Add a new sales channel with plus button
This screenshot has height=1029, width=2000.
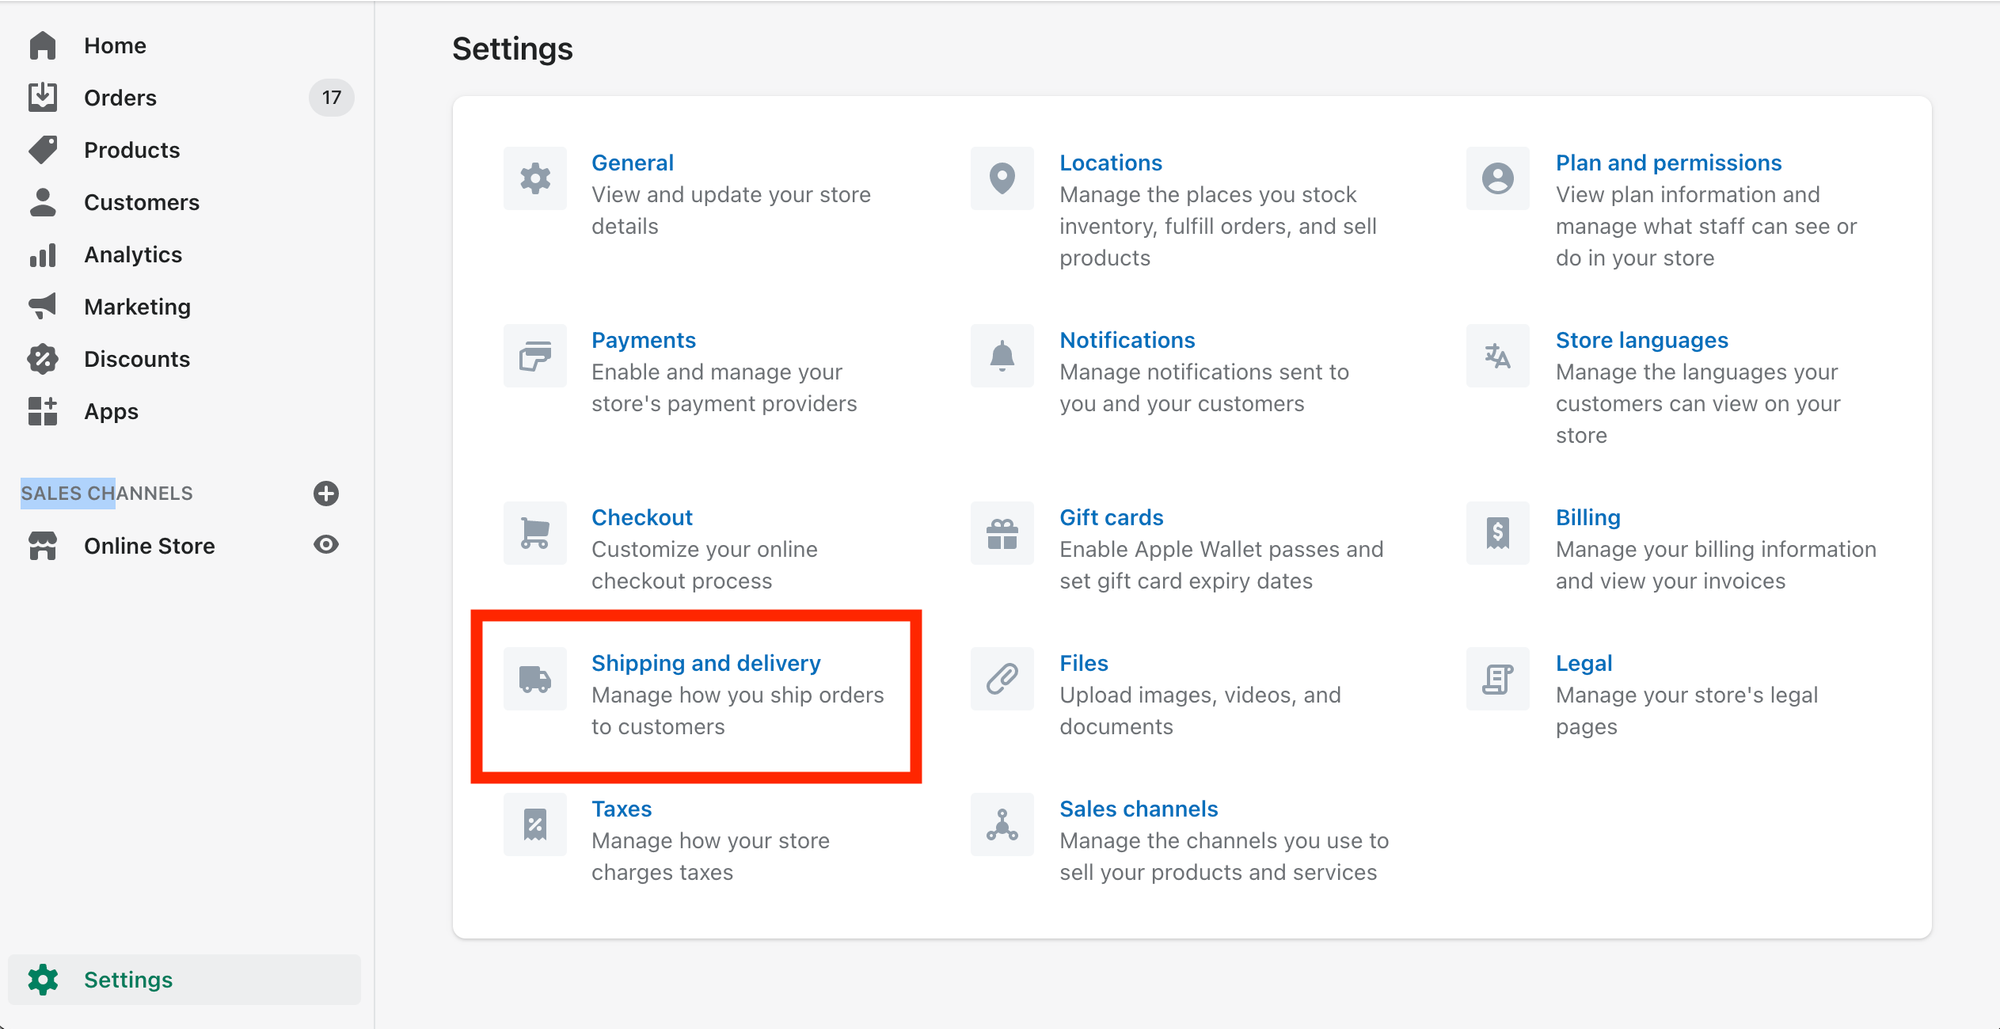(x=327, y=492)
